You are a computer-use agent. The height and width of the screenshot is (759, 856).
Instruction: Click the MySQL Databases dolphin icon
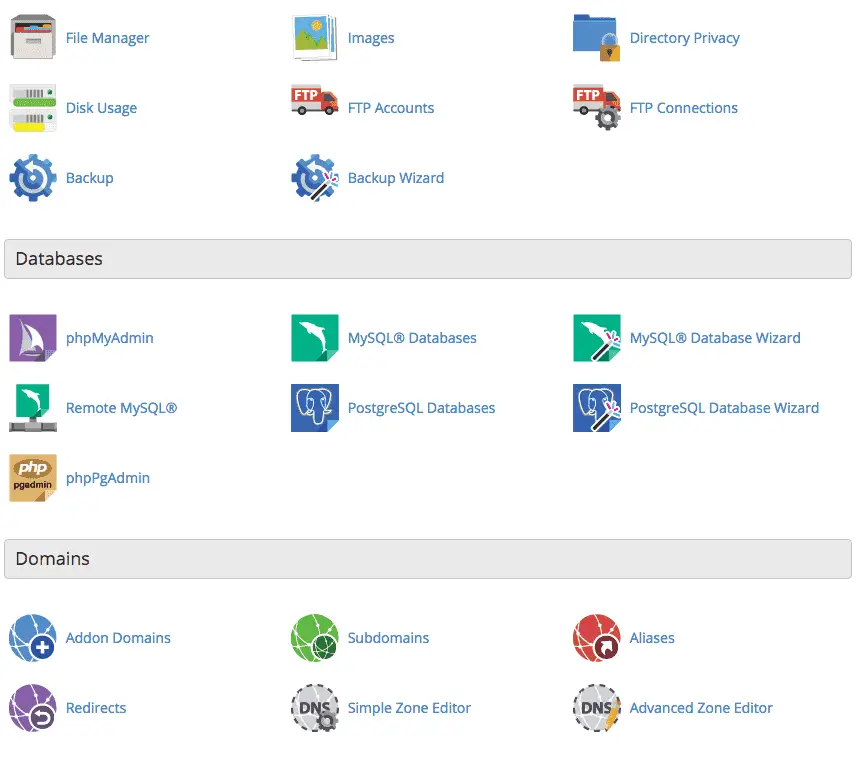(314, 338)
